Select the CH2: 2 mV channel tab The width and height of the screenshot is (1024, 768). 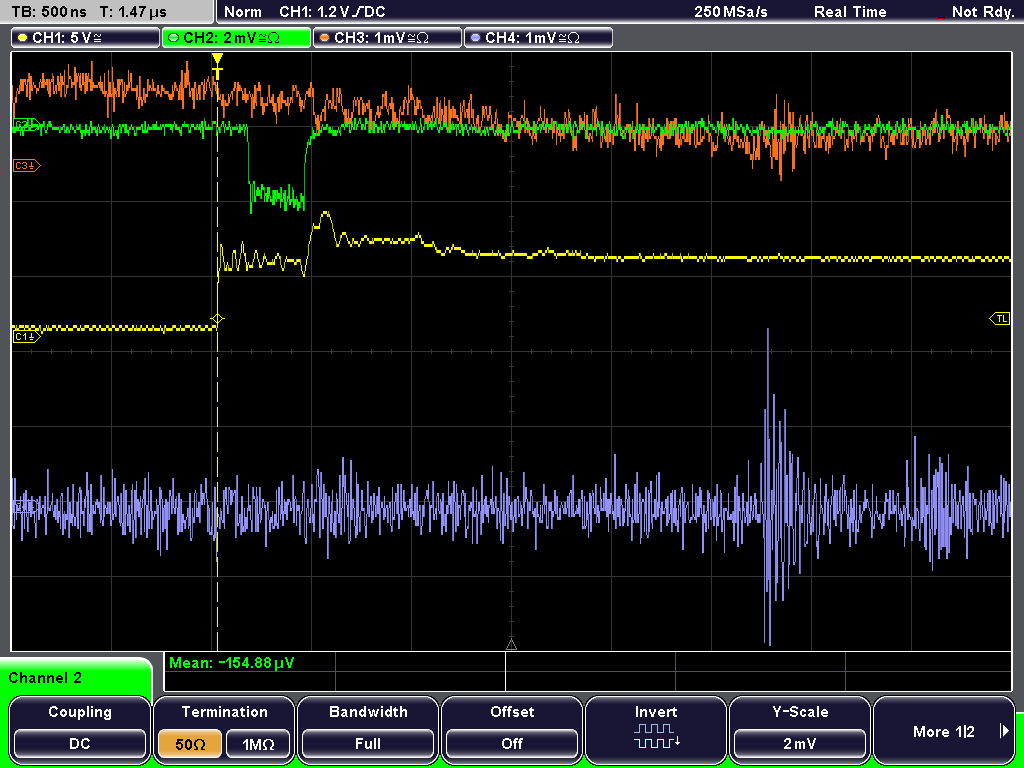(x=236, y=38)
